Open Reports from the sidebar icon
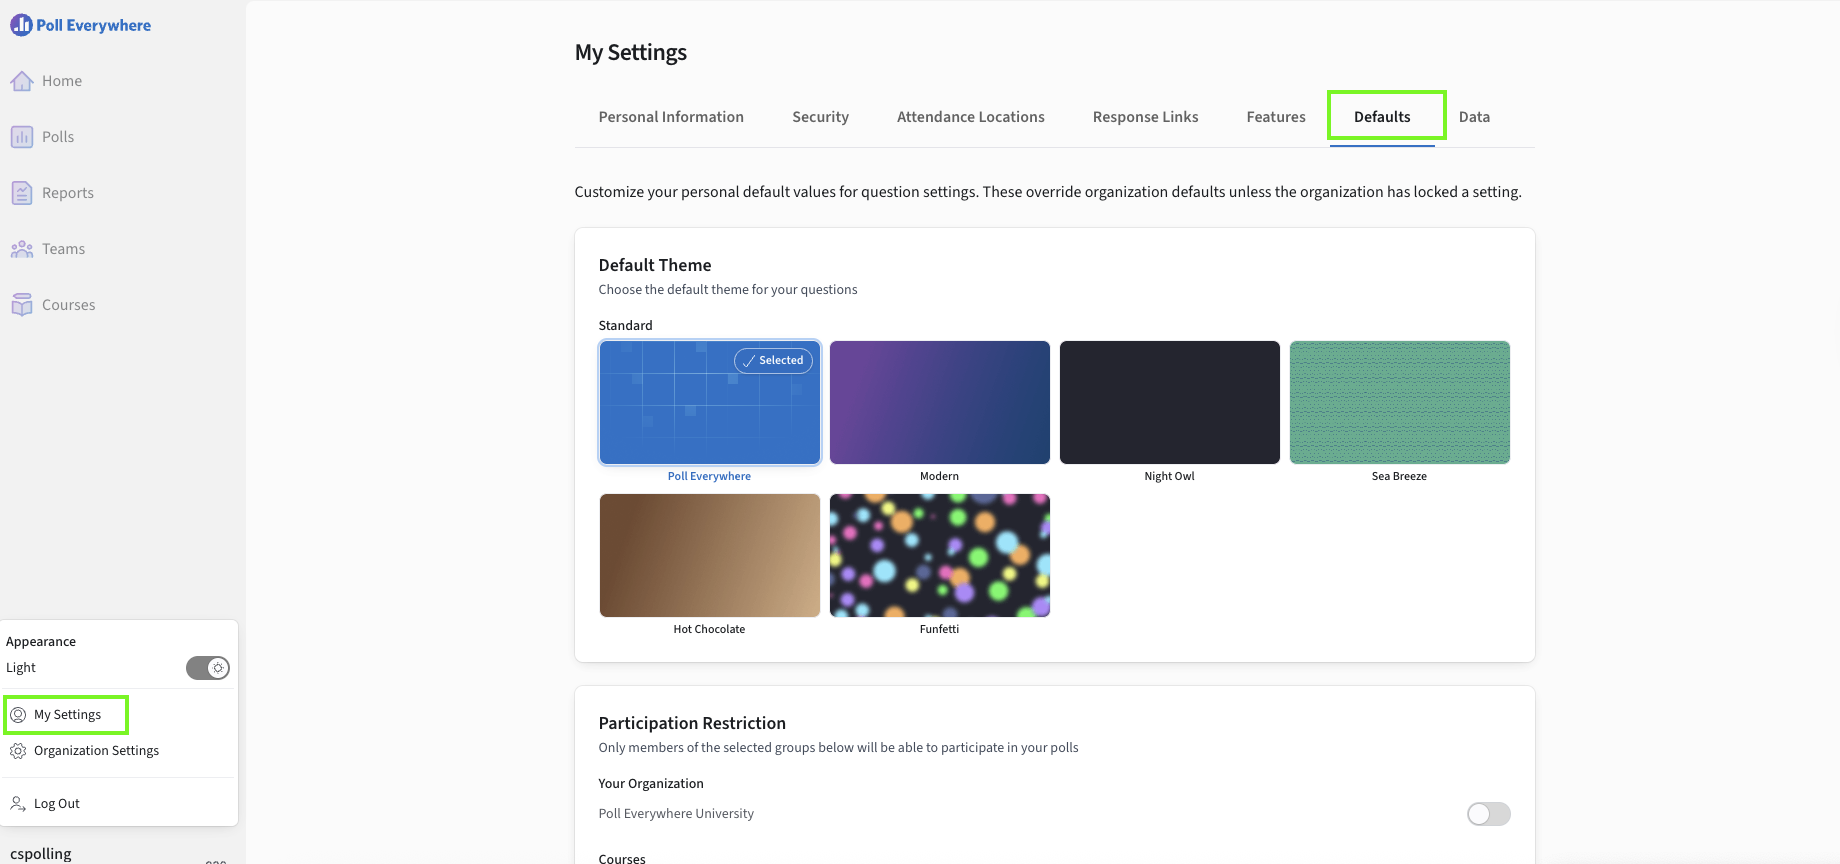The image size is (1840, 864). point(22,193)
